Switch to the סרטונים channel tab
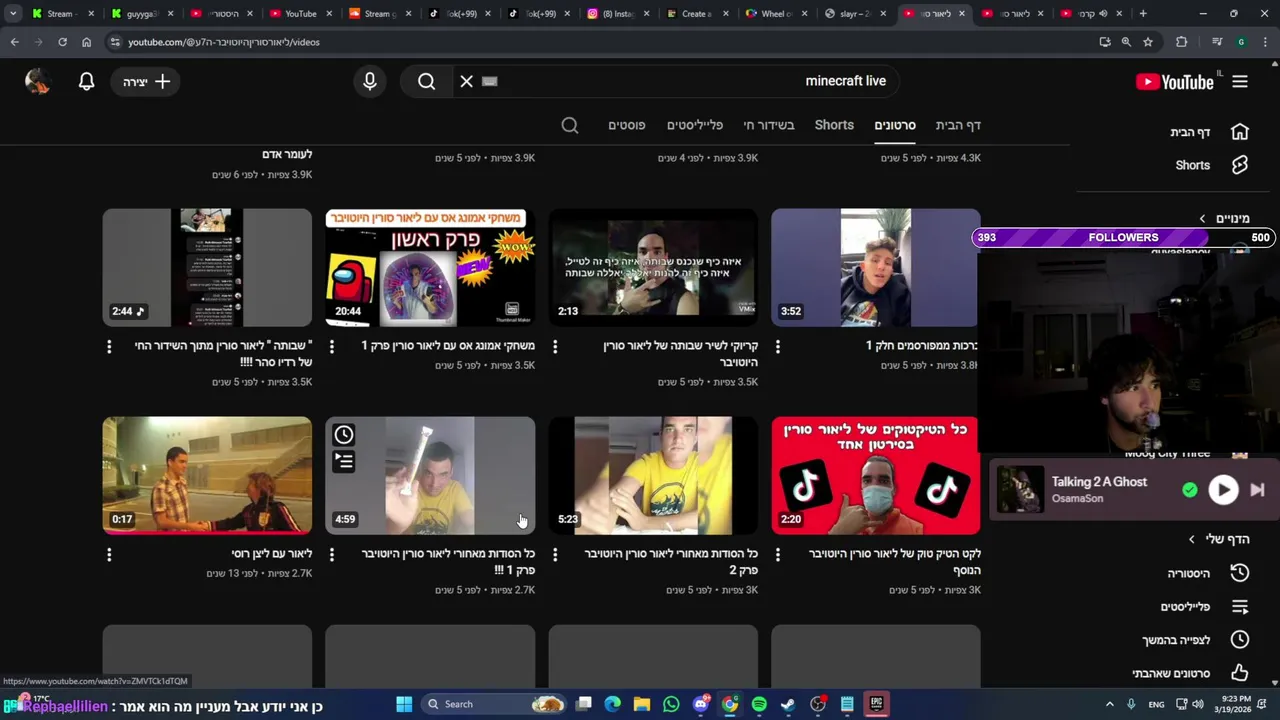This screenshot has width=1280, height=720. pos(895,125)
